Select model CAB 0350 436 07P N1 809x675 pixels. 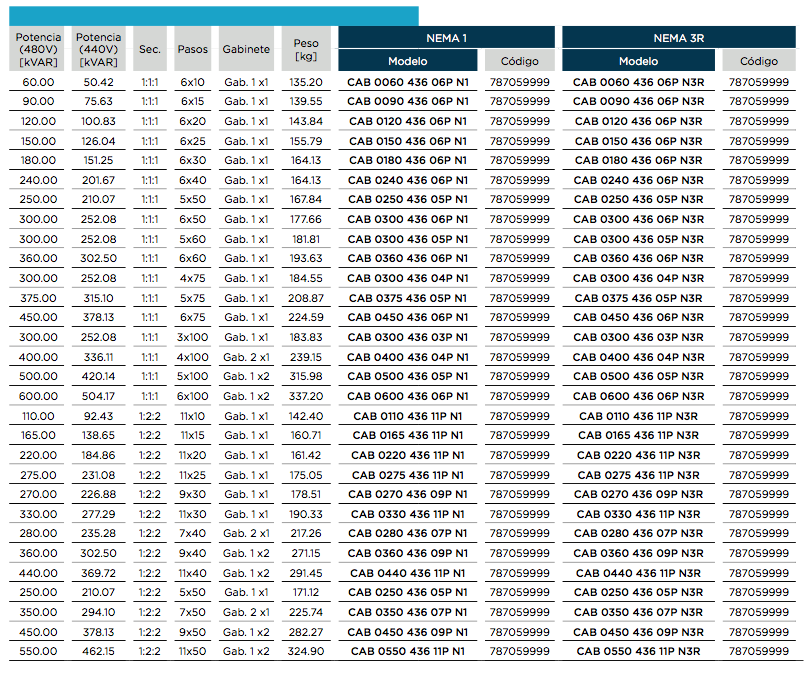tap(408, 613)
